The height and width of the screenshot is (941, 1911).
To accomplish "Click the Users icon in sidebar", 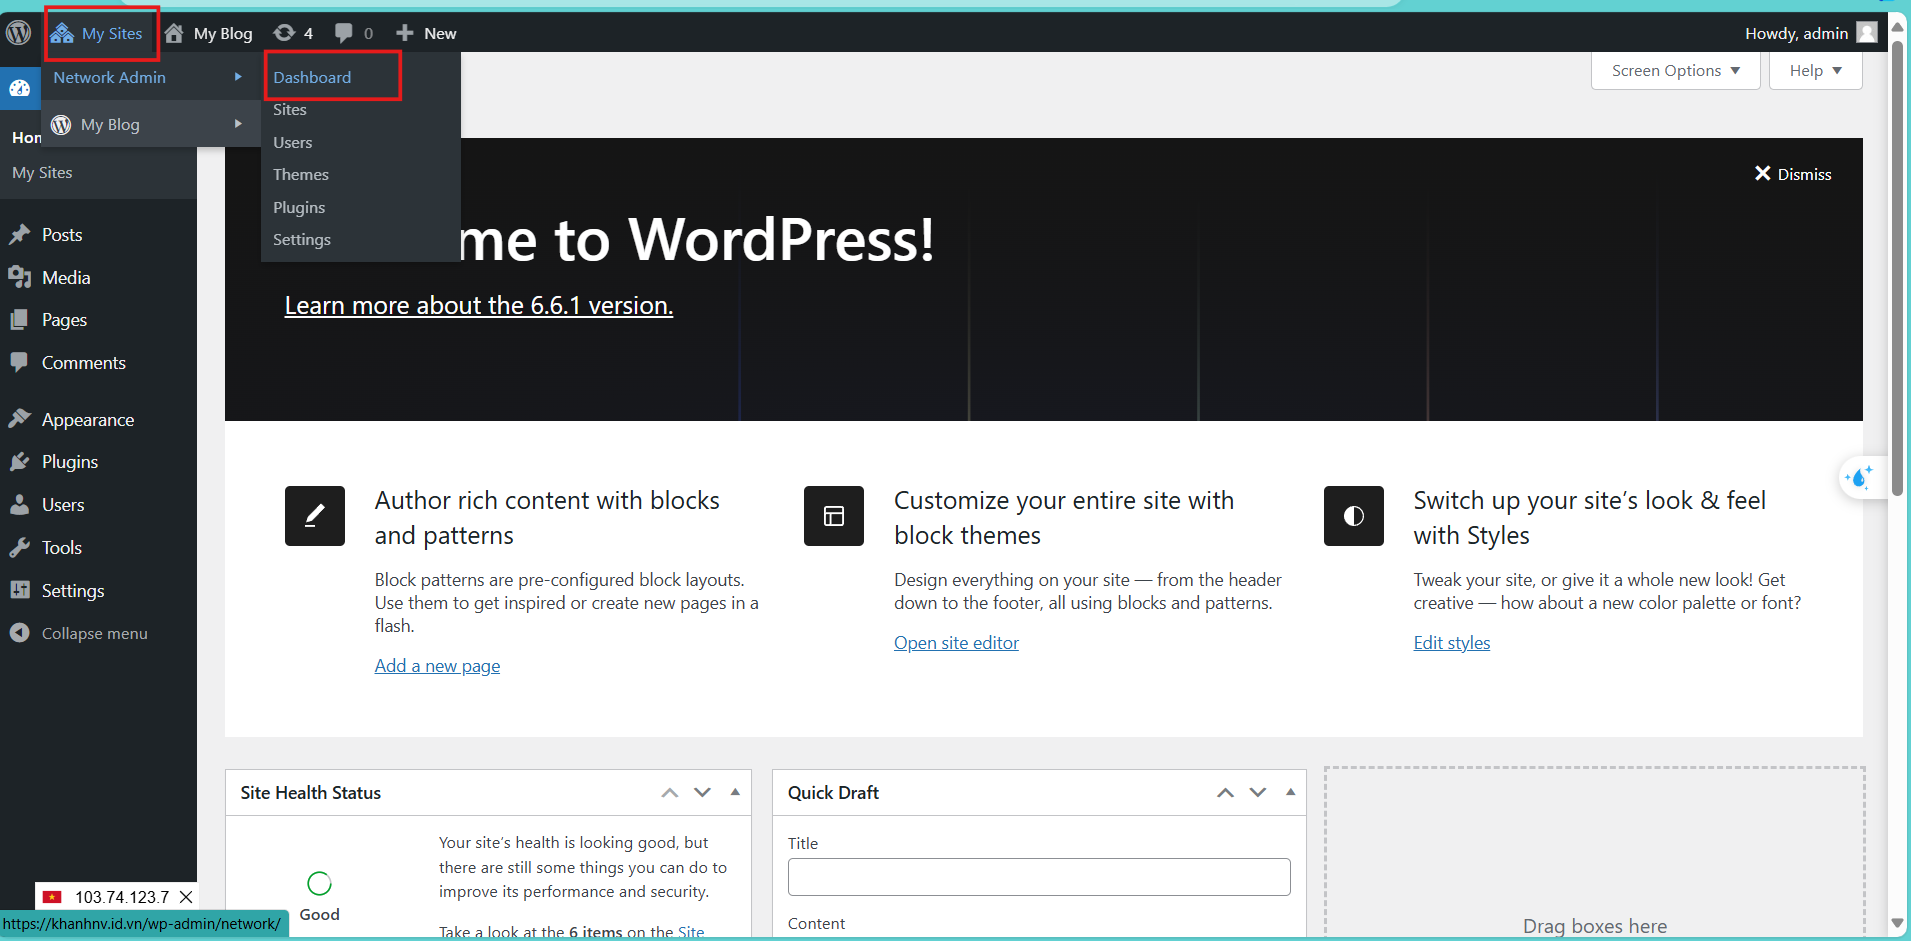I will 19,505.
